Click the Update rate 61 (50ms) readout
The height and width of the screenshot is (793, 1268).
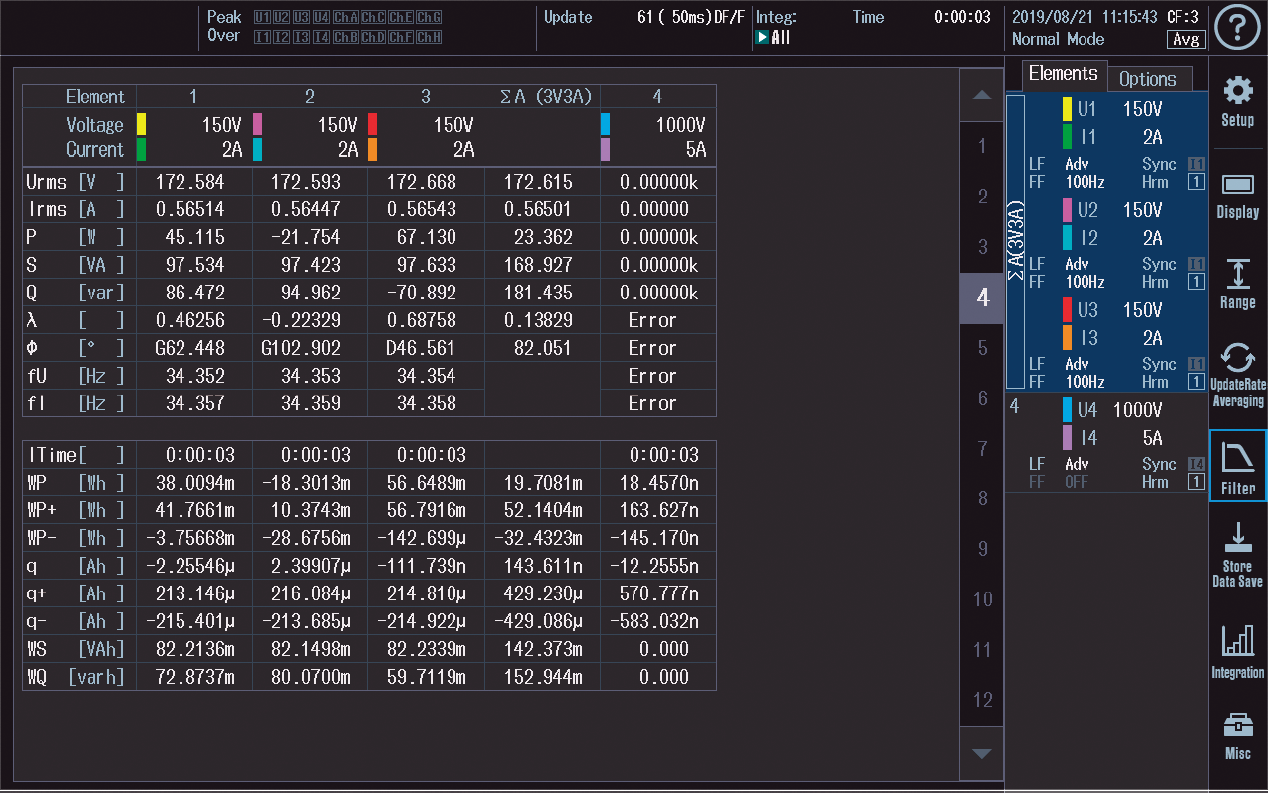pos(691,17)
